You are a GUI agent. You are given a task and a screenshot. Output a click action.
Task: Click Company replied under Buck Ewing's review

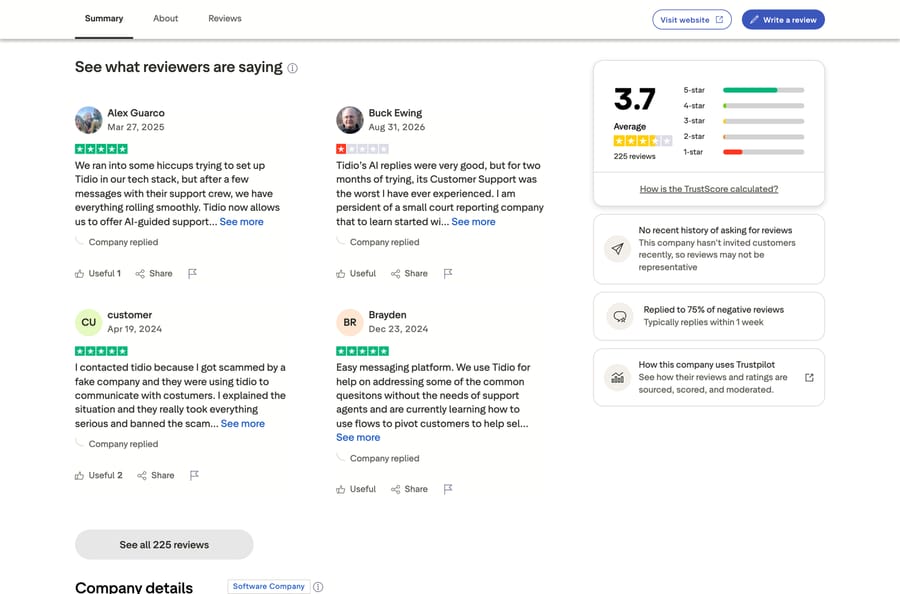(x=385, y=242)
